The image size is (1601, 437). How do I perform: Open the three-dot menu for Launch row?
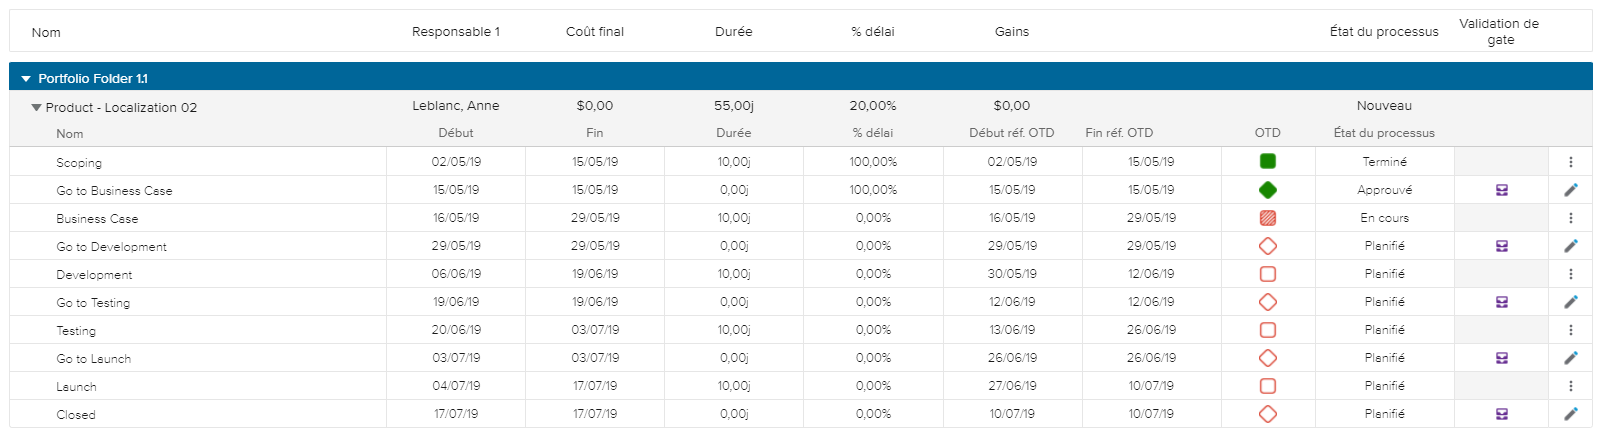[1570, 386]
